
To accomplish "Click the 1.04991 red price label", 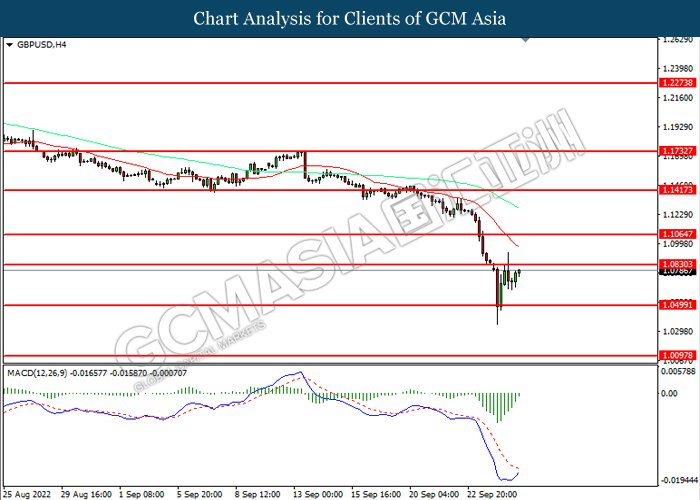I will [x=677, y=305].
